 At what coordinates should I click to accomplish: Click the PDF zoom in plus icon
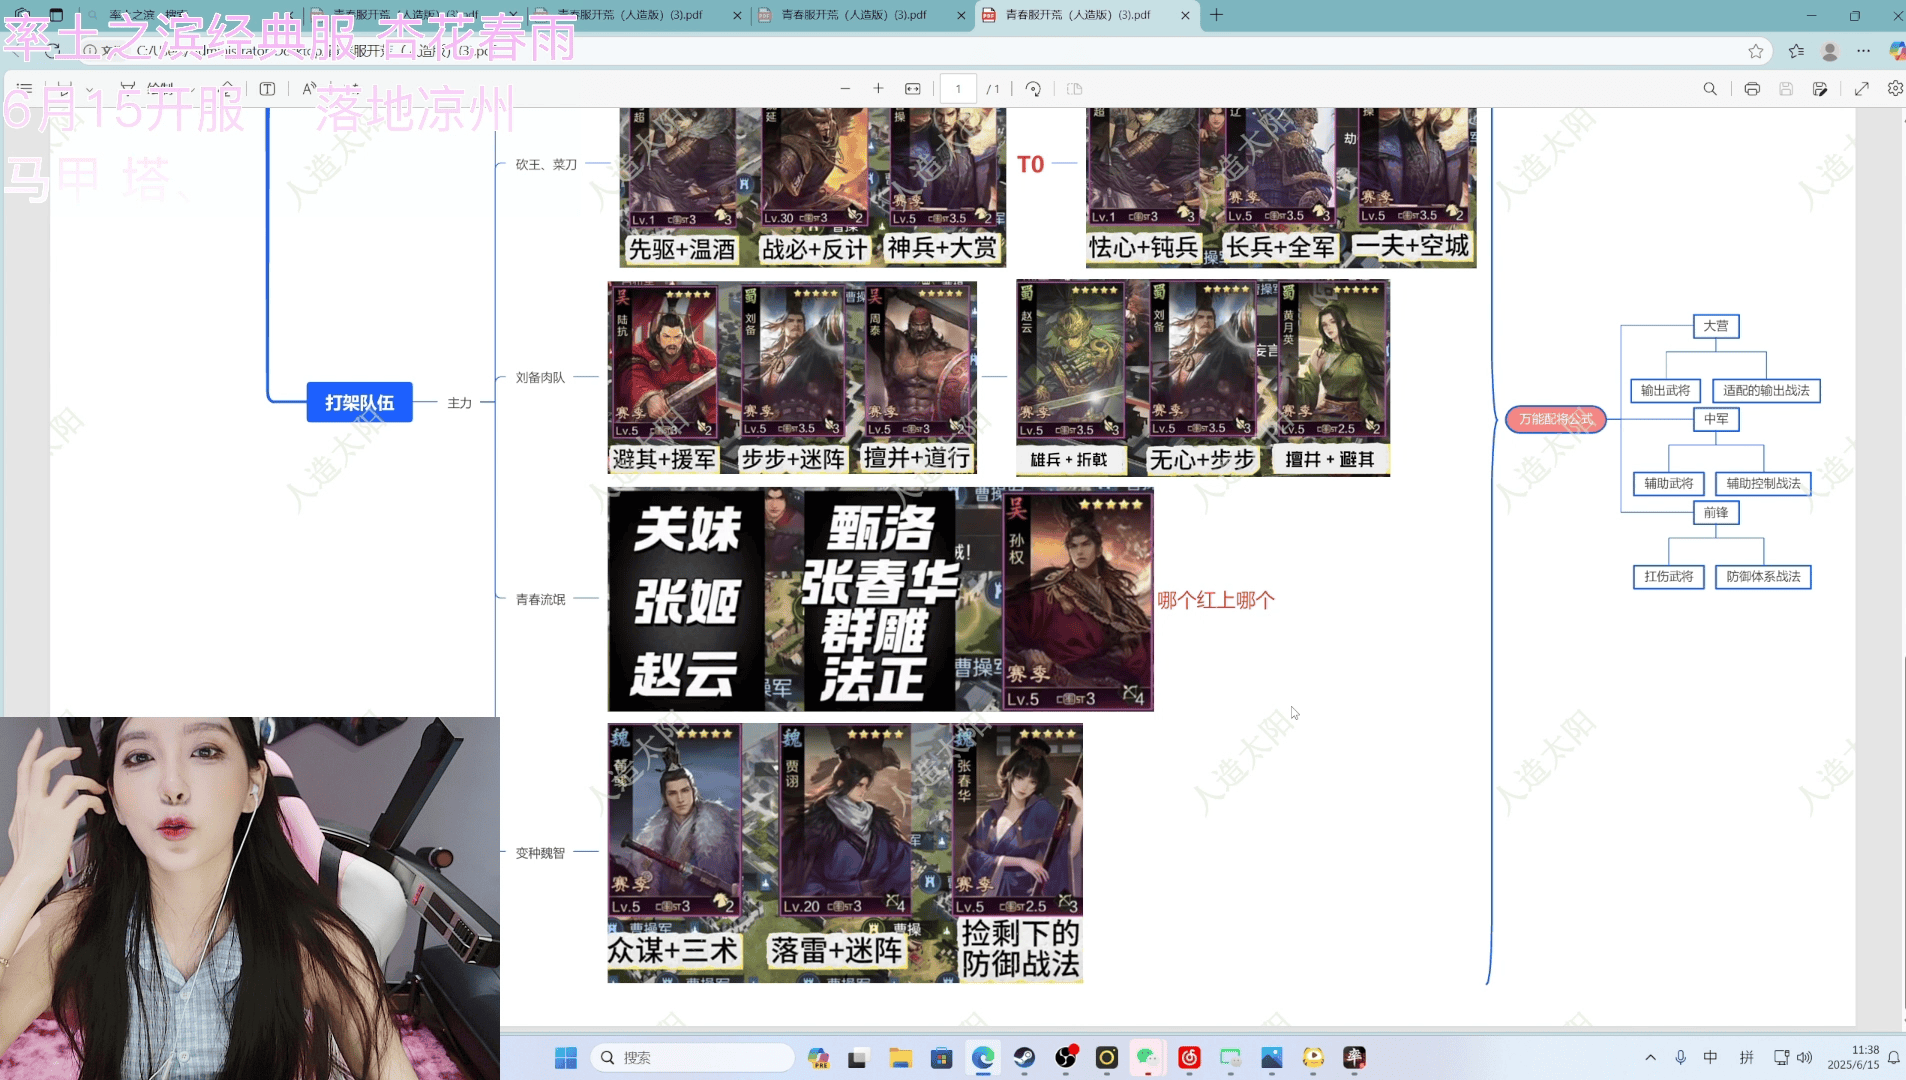(x=878, y=89)
